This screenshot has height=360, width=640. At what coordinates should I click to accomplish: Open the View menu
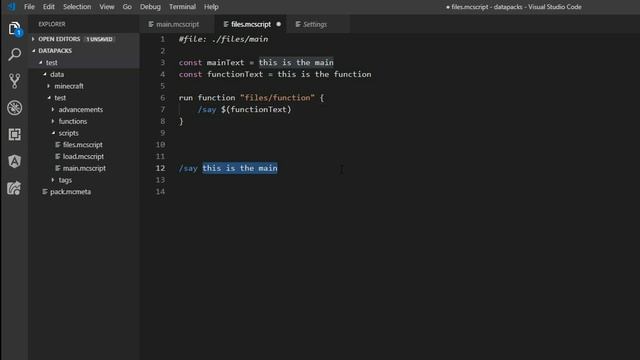tap(107, 7)
